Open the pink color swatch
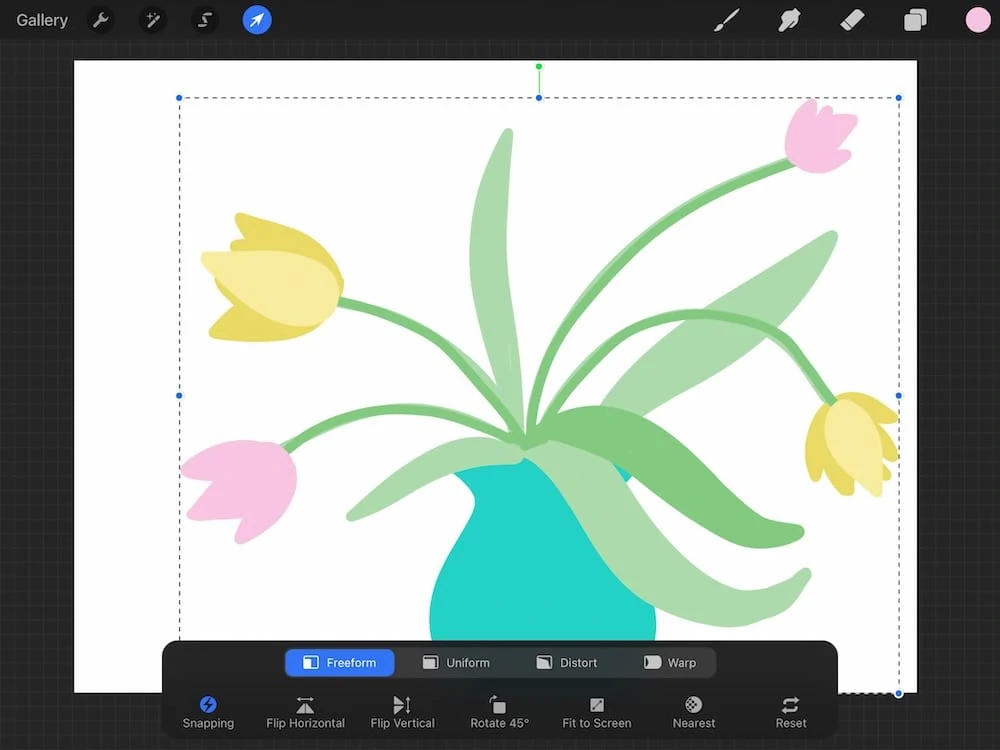Screen dimensions: 1000x750 click(978, 20)
